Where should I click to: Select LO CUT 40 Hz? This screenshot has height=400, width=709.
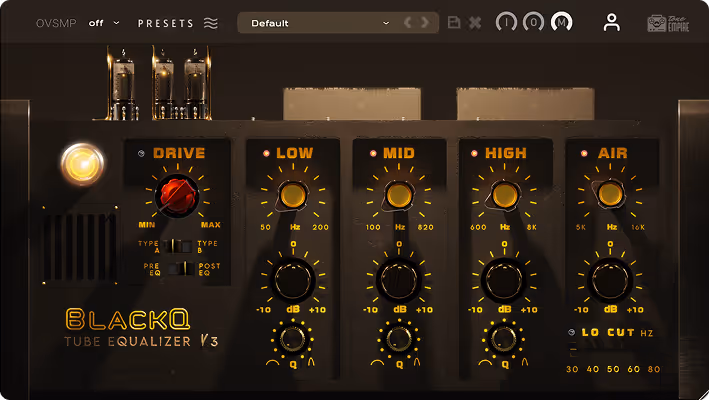593,369
